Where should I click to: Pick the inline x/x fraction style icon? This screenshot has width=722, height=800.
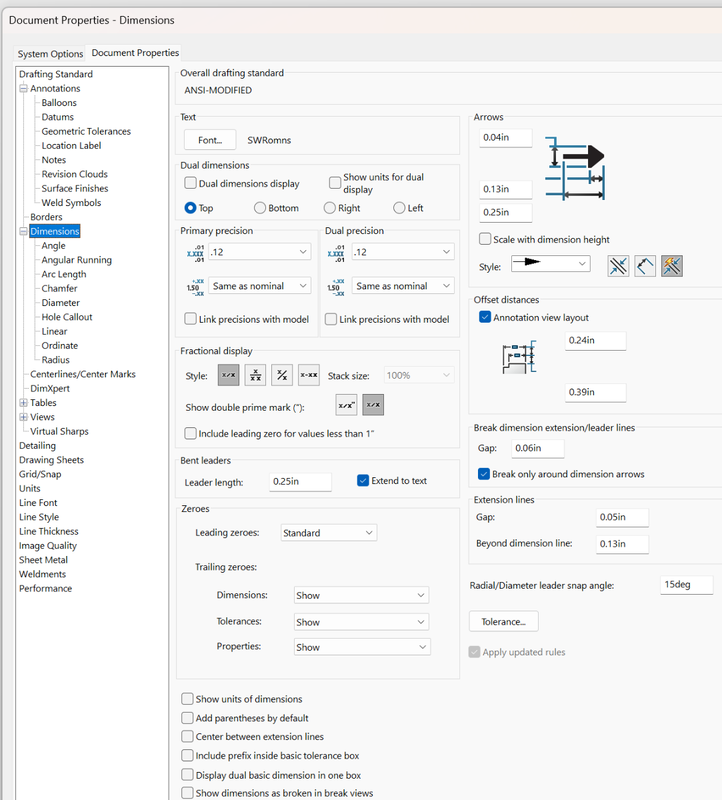229,376
